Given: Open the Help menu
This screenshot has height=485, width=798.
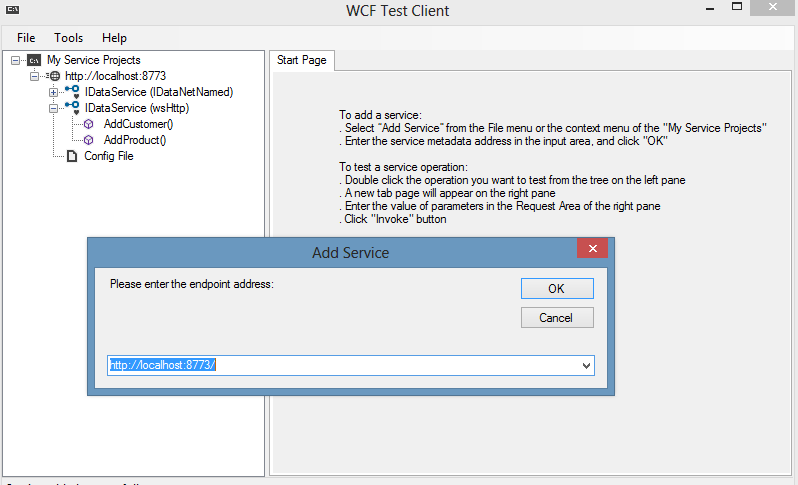Looking at the screenshot, I should point(114,38).
